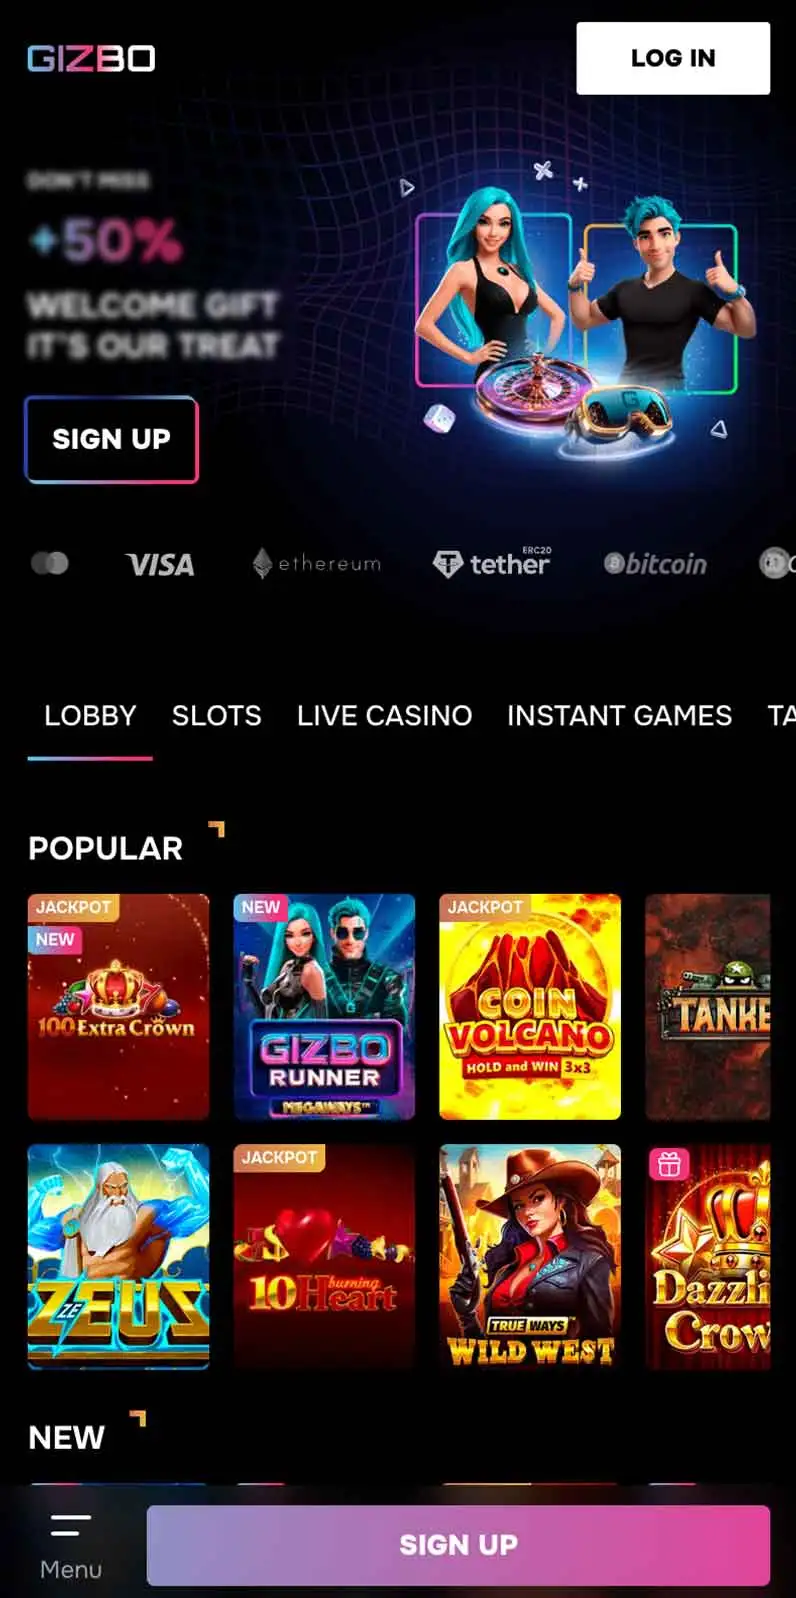Click the LOG IN button
Viewport: 796px width, 1598px height.
(673, 58)
